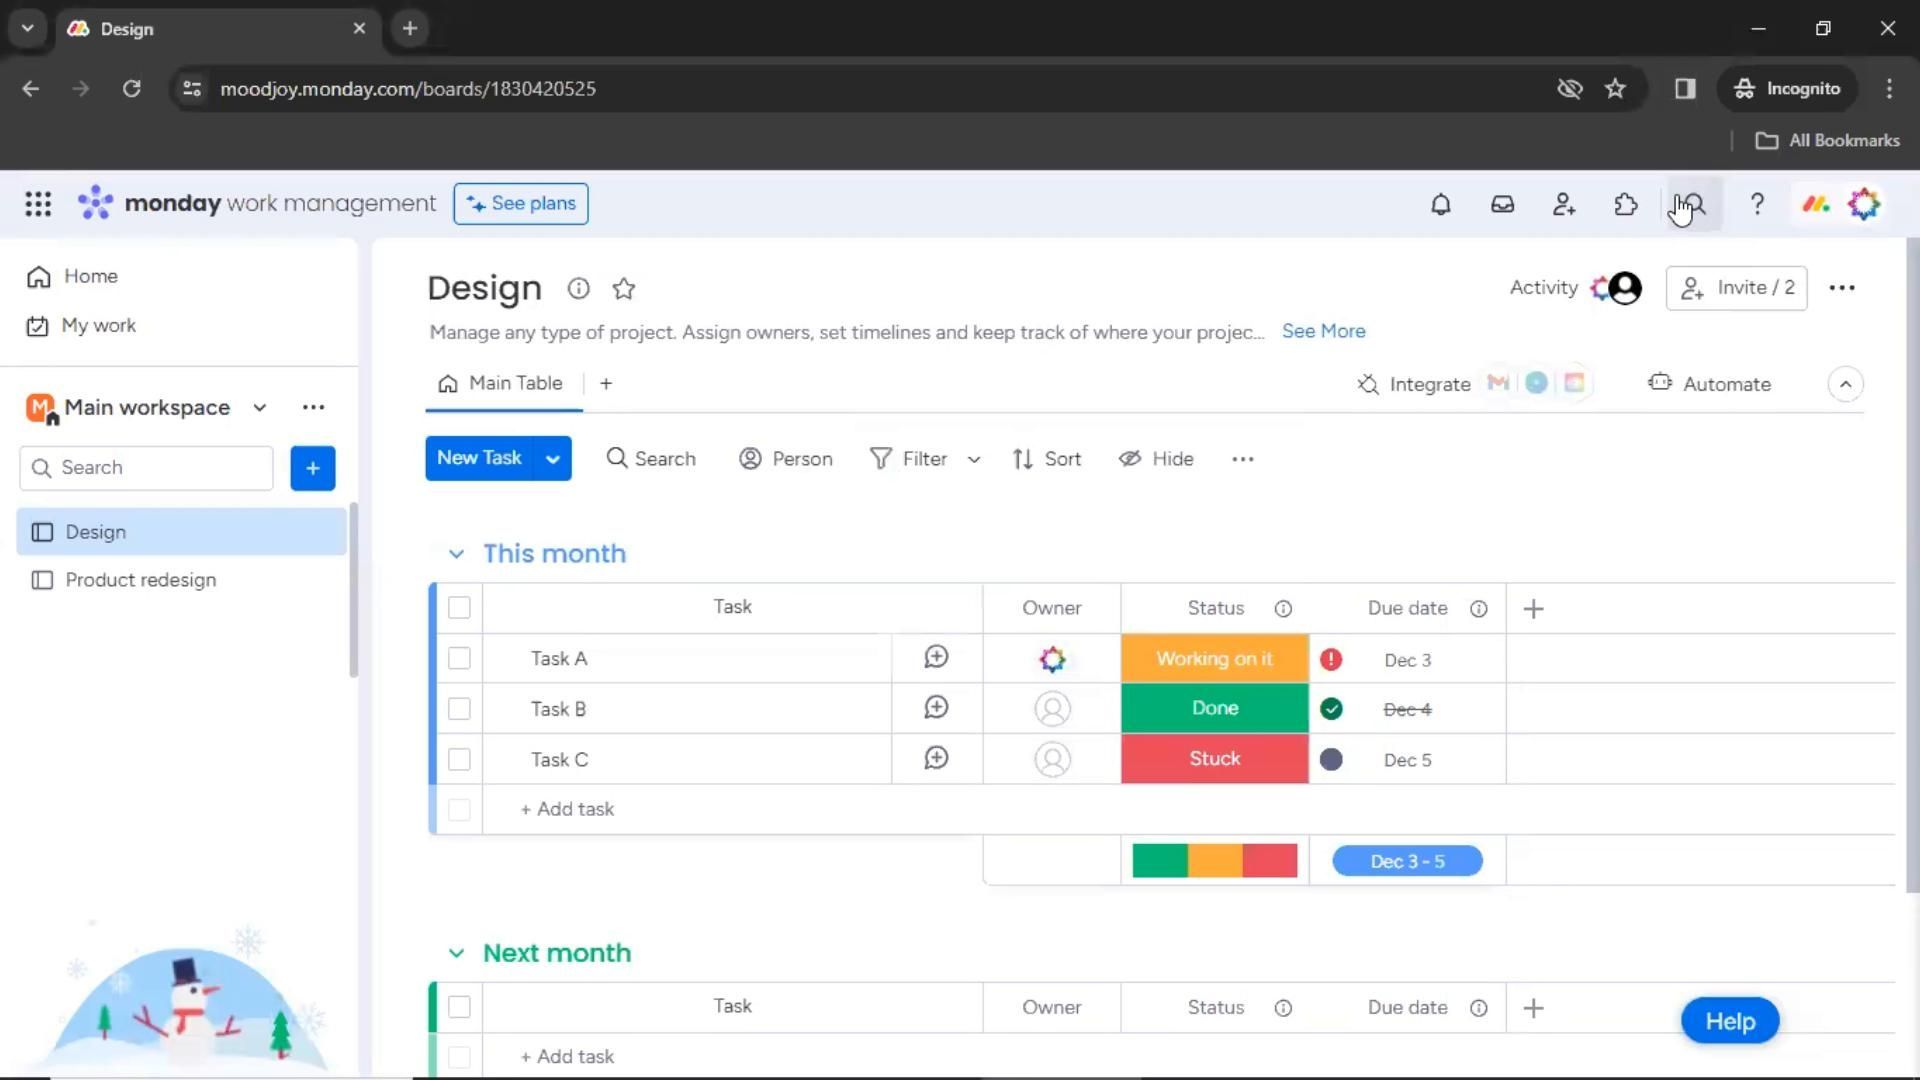The image size is (1920, 1080).
Task: Check the Task A row checkbox
Action: point(459,659)
